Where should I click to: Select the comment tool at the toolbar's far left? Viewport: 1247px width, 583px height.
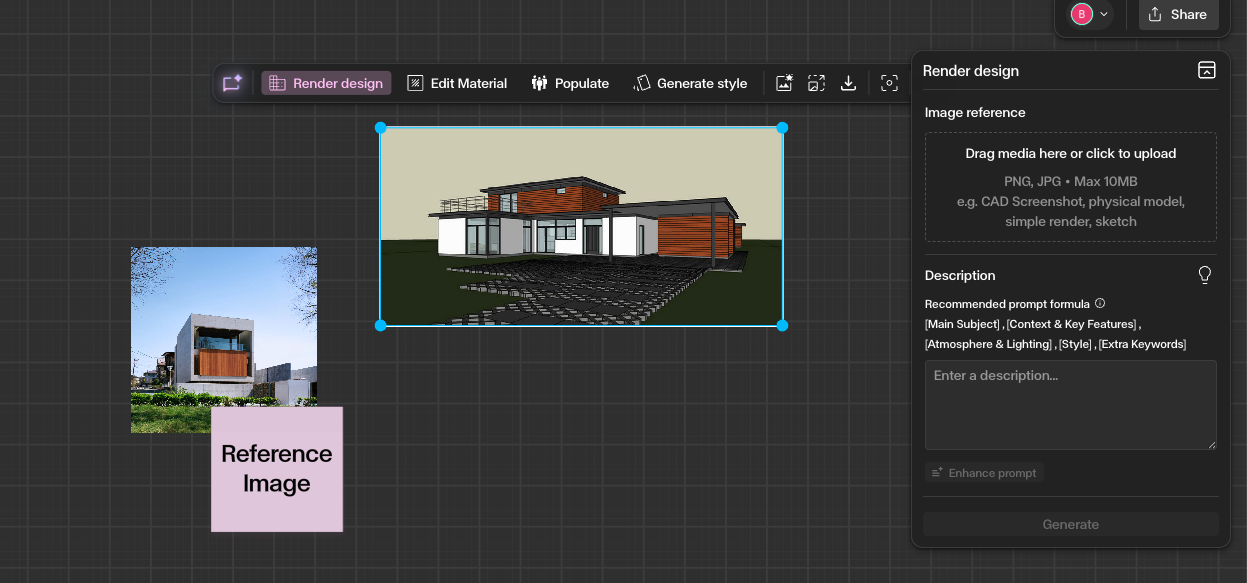click(x=232, y=83)
